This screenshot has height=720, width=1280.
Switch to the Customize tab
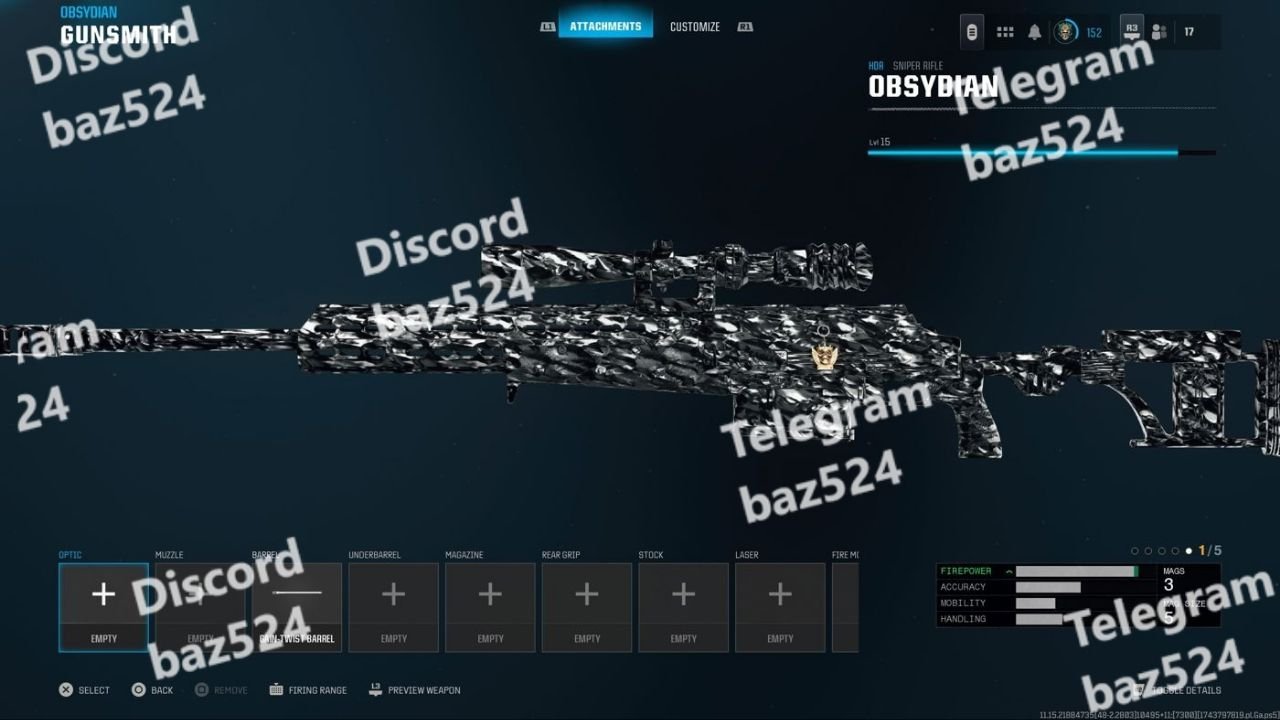pyautogui.click(x=695, y=27)
